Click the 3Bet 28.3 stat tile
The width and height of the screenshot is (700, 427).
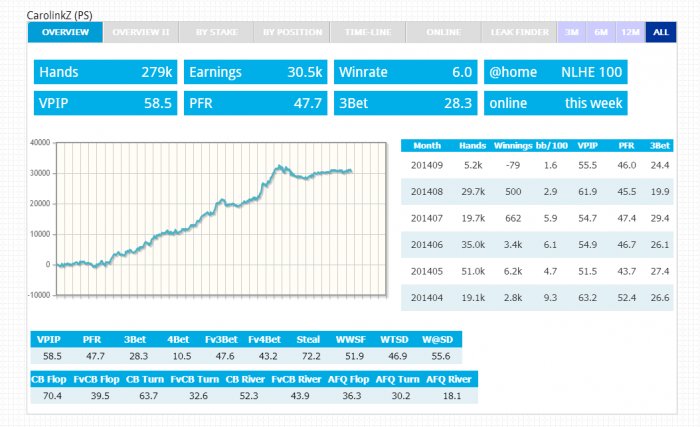coord(405,103)
